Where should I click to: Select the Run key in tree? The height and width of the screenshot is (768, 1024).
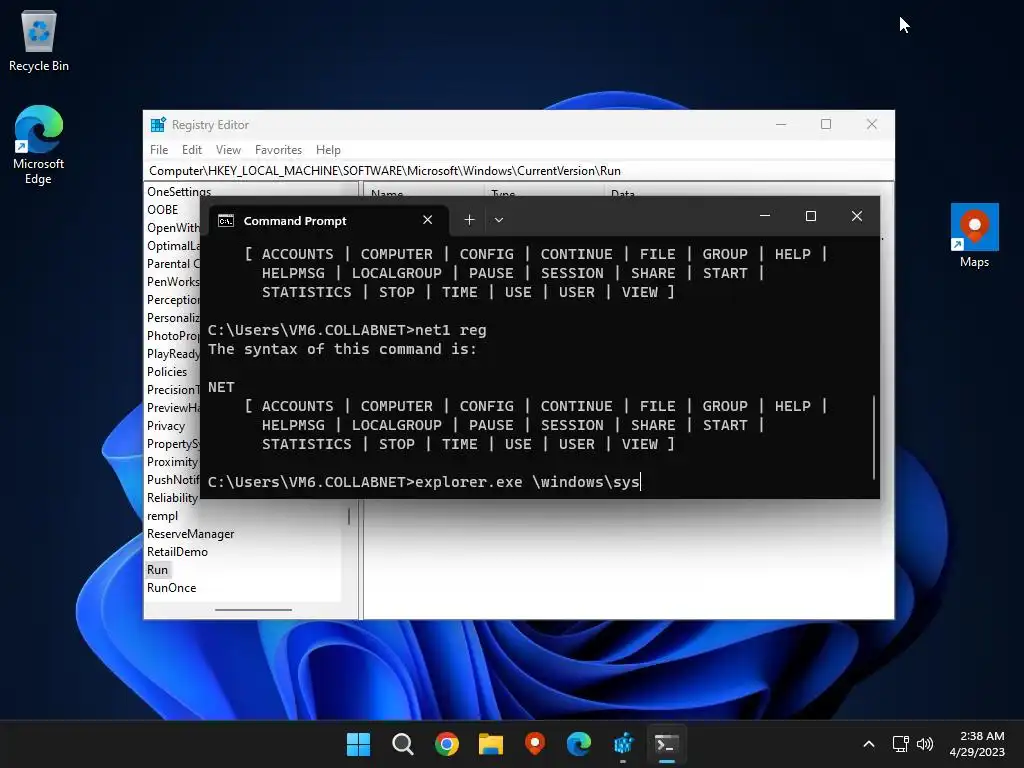tap(157, 569)
